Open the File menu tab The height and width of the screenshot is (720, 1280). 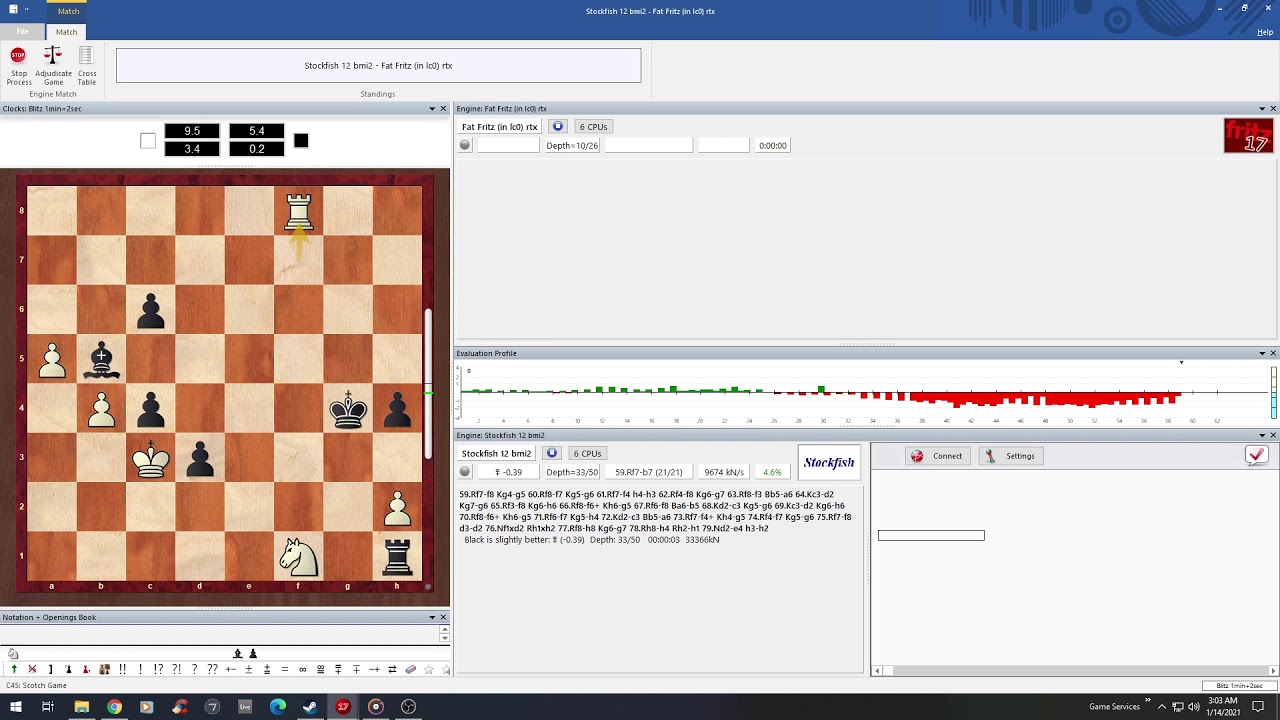pyautogui.click(x=22, y=32)
